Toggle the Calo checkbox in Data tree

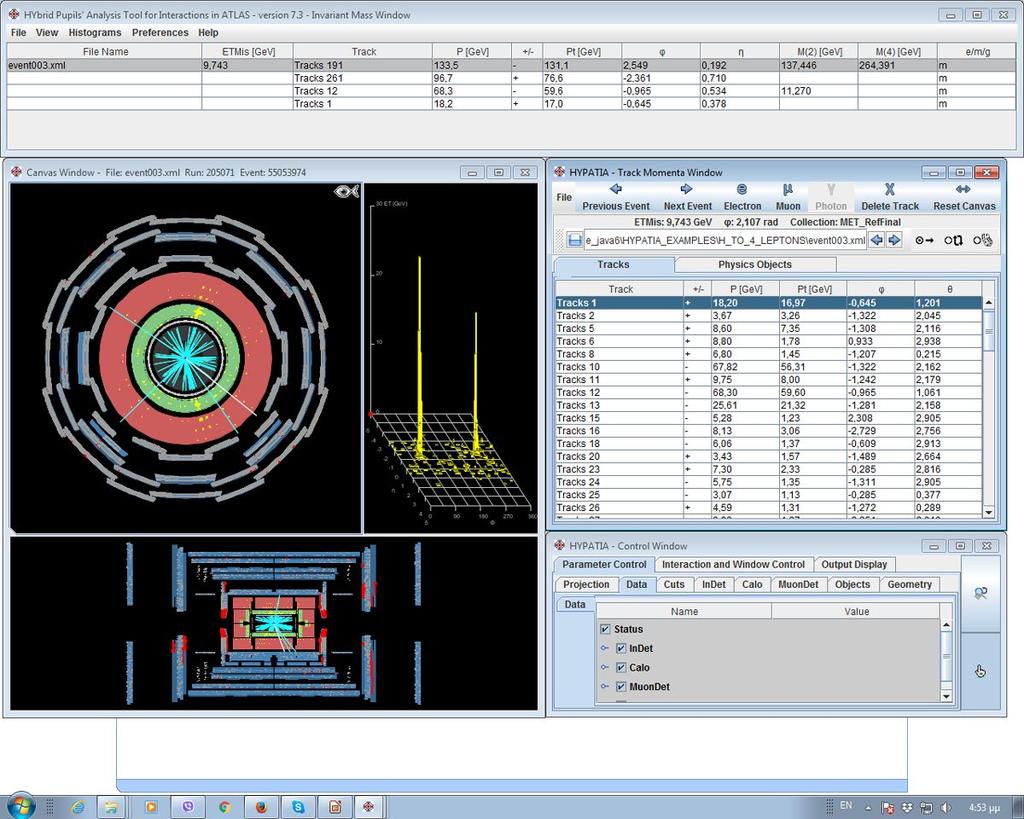tap(621, 667)
